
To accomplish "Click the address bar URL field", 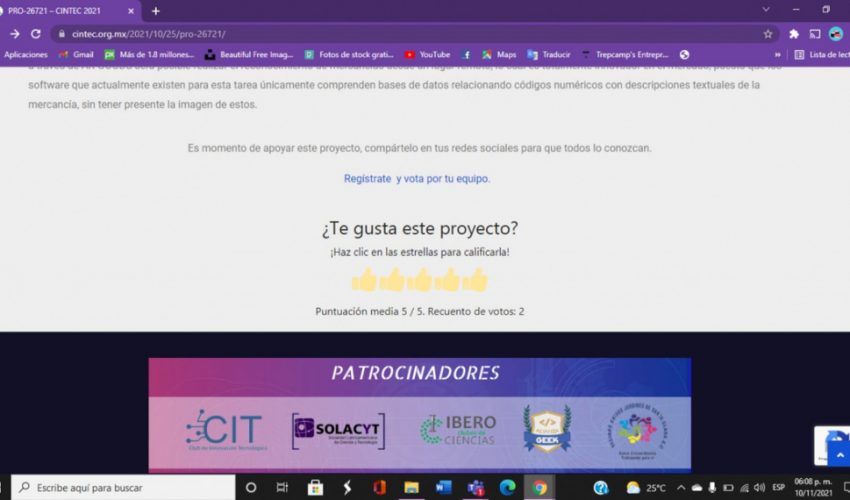I will pos(415,34).
